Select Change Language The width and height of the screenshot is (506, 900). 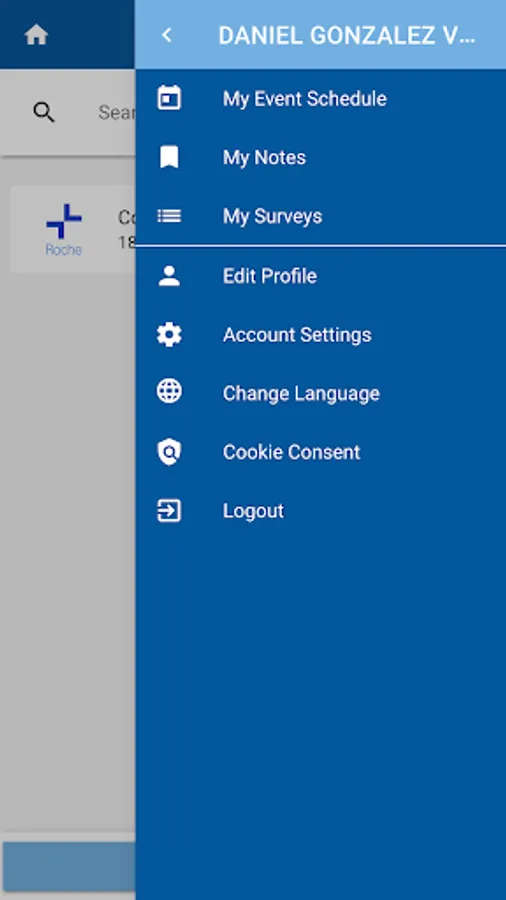[321, 393]
